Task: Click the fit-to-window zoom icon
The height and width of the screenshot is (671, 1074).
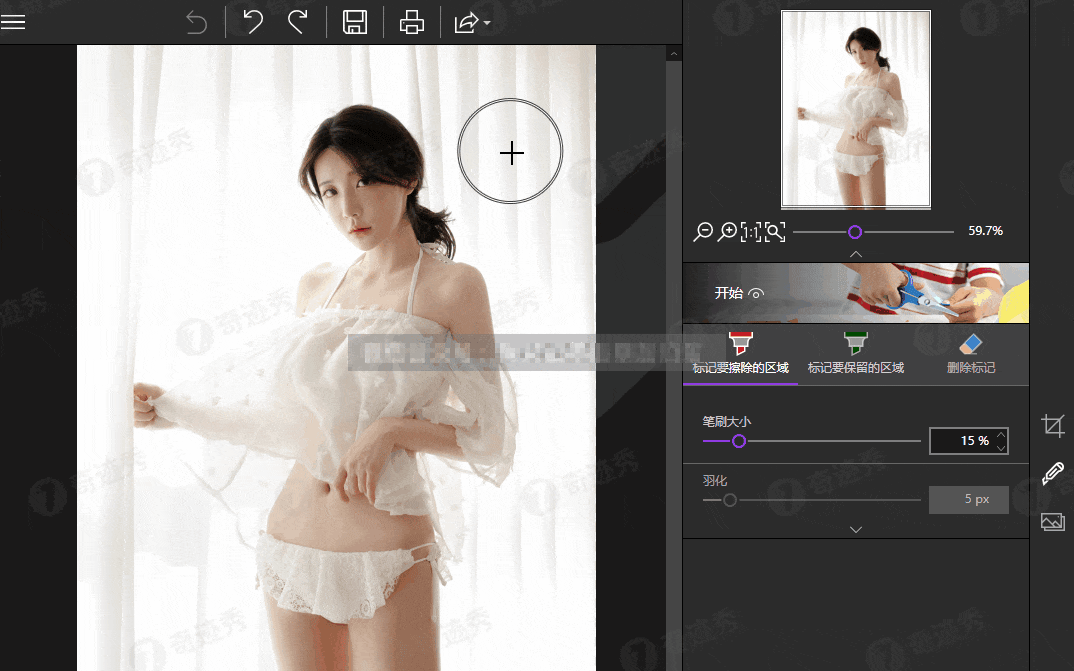Action: [775, 232]
